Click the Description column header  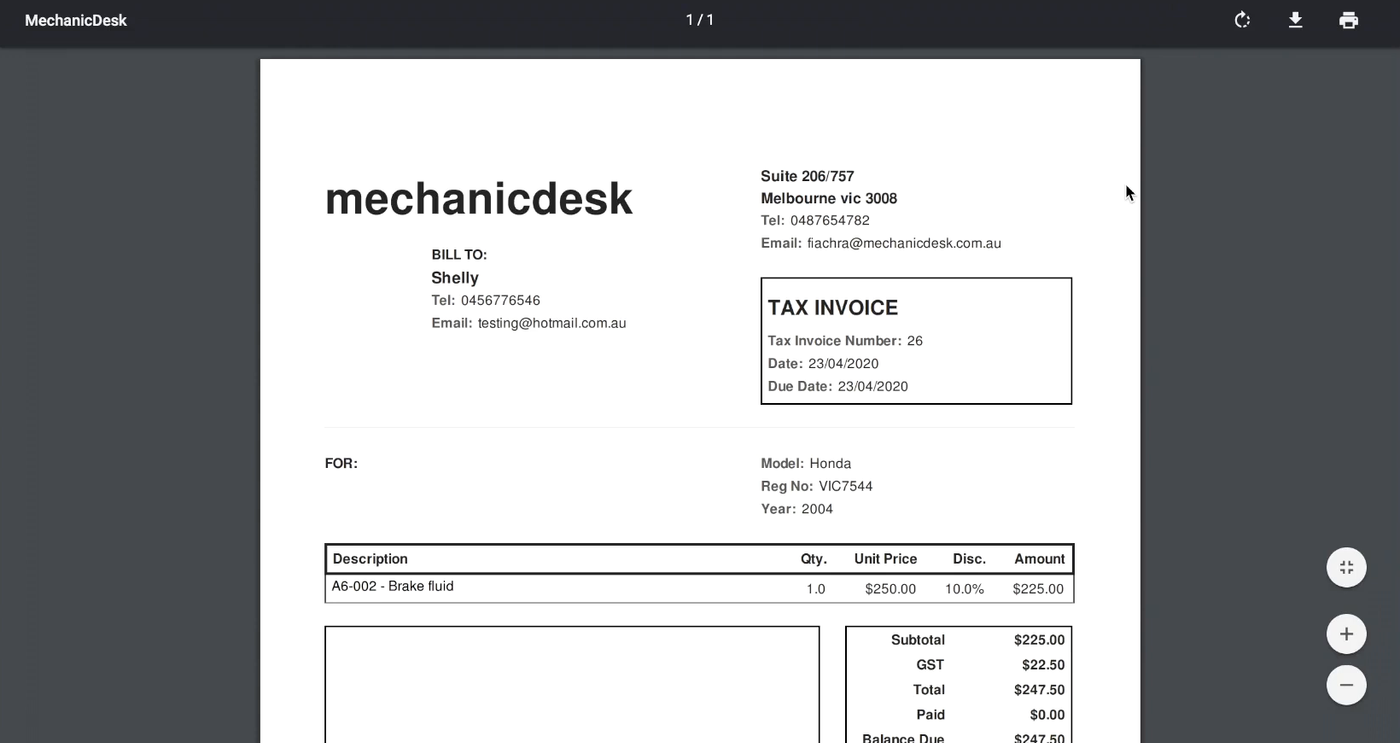point(370,559)
